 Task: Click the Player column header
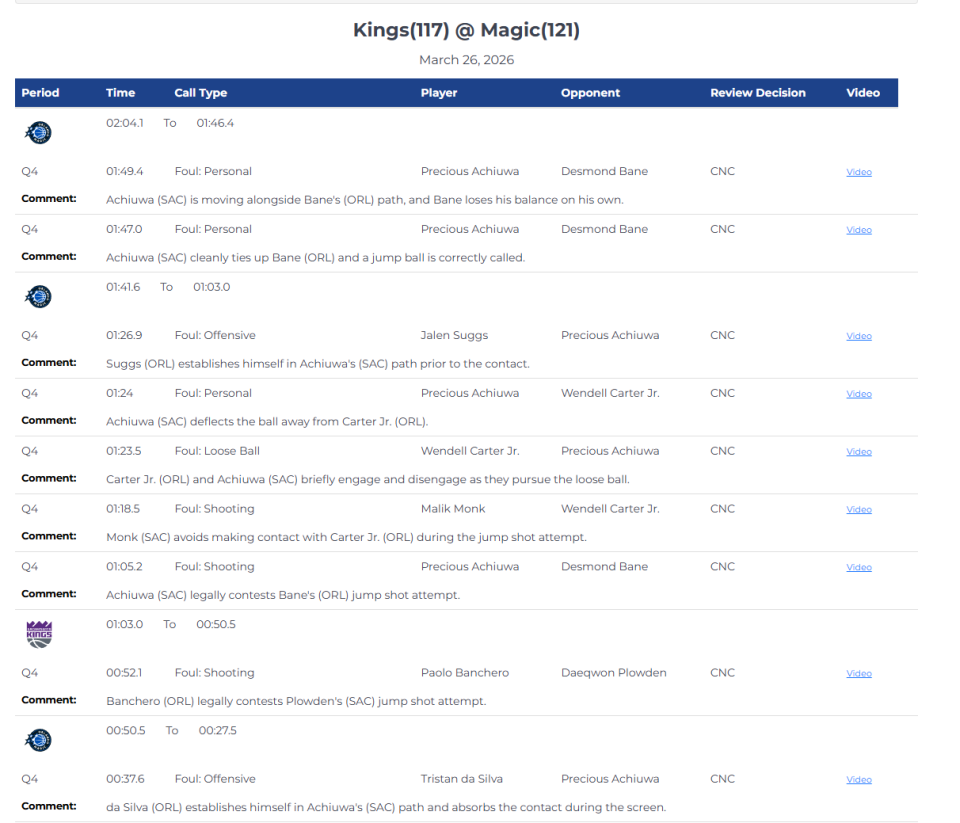click(439, 93)
